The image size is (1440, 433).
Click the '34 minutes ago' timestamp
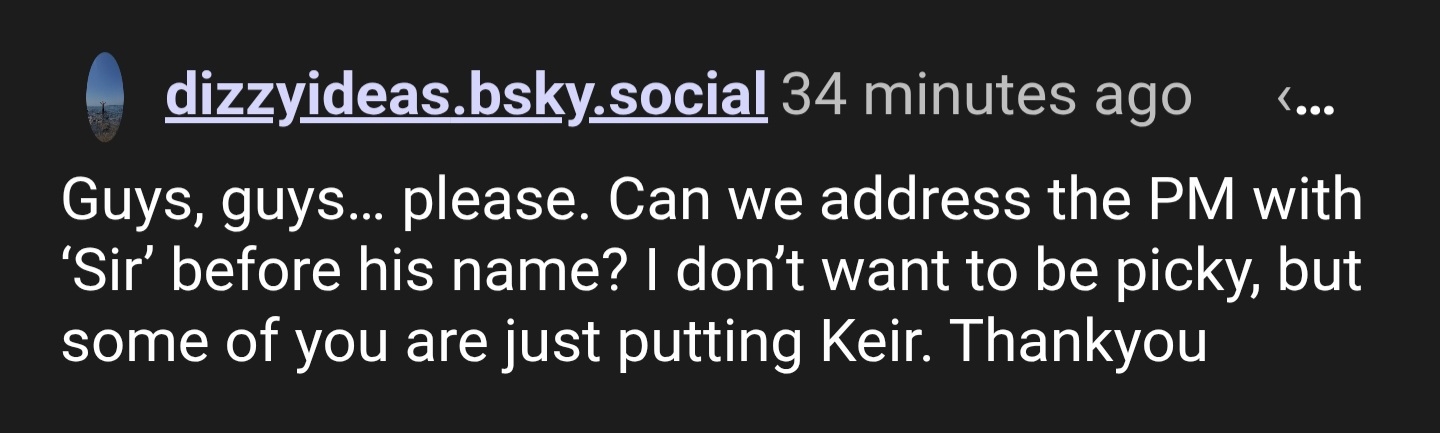[985, 96]
